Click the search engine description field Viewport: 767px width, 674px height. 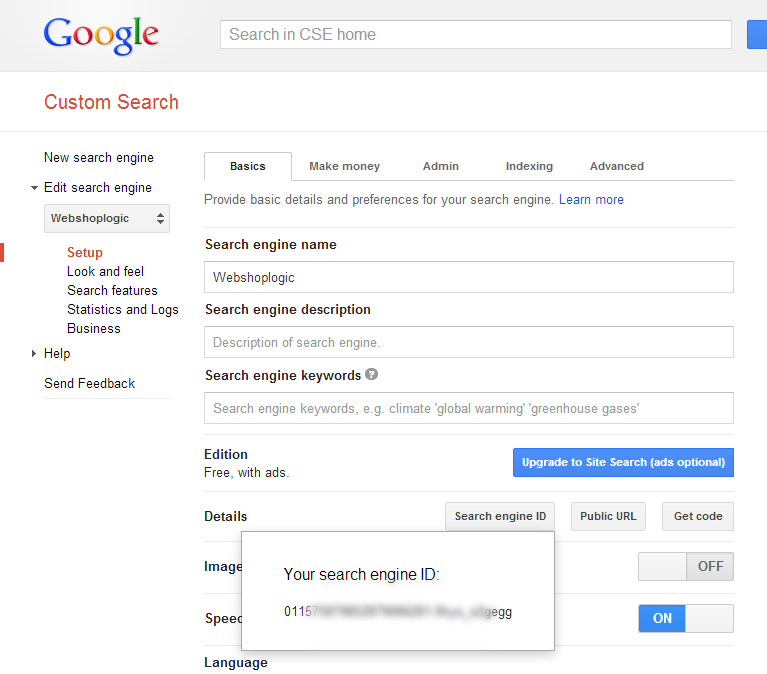coord(469,342)
